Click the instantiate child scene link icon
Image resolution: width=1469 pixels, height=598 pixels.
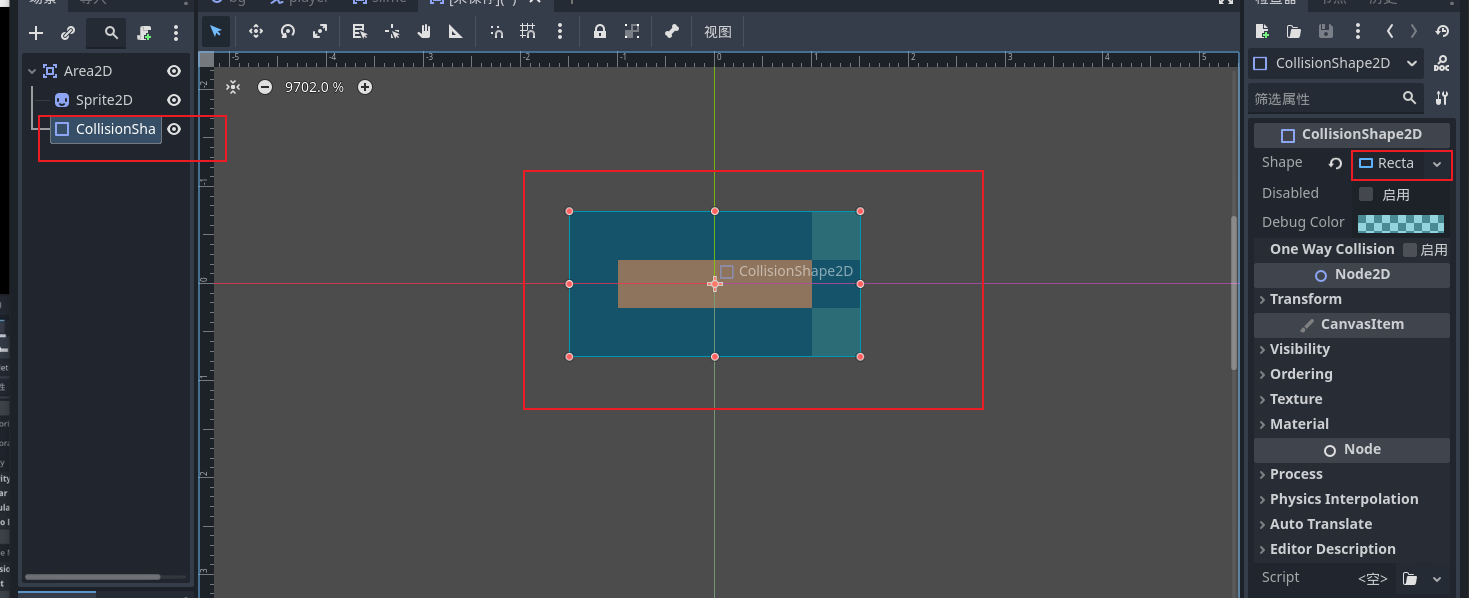(x=68, y=33)
